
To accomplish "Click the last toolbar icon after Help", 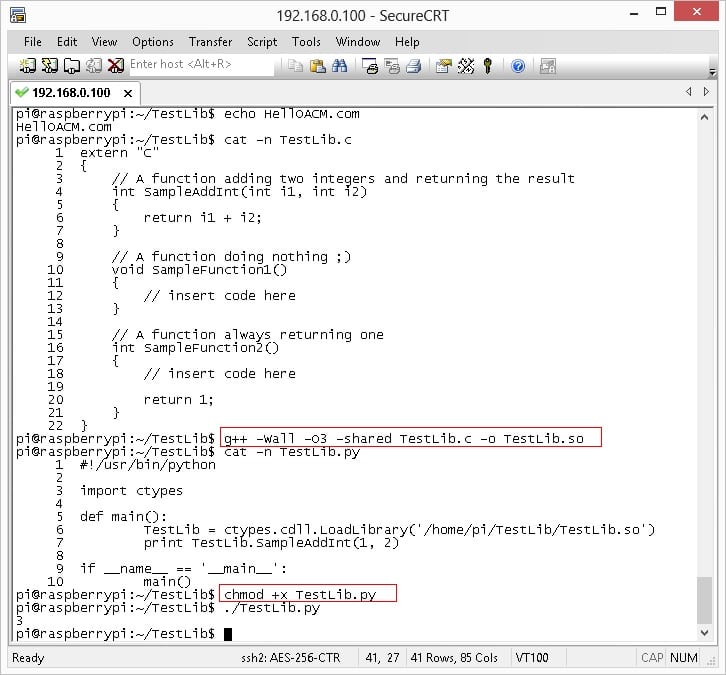I will click(547, 66).
